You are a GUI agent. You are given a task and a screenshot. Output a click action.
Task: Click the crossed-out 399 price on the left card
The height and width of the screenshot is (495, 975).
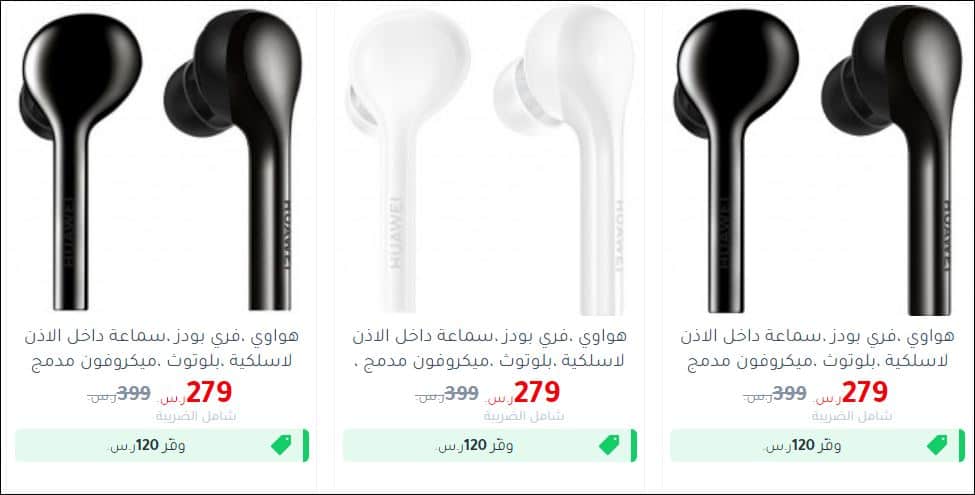(x=134, y=393)
